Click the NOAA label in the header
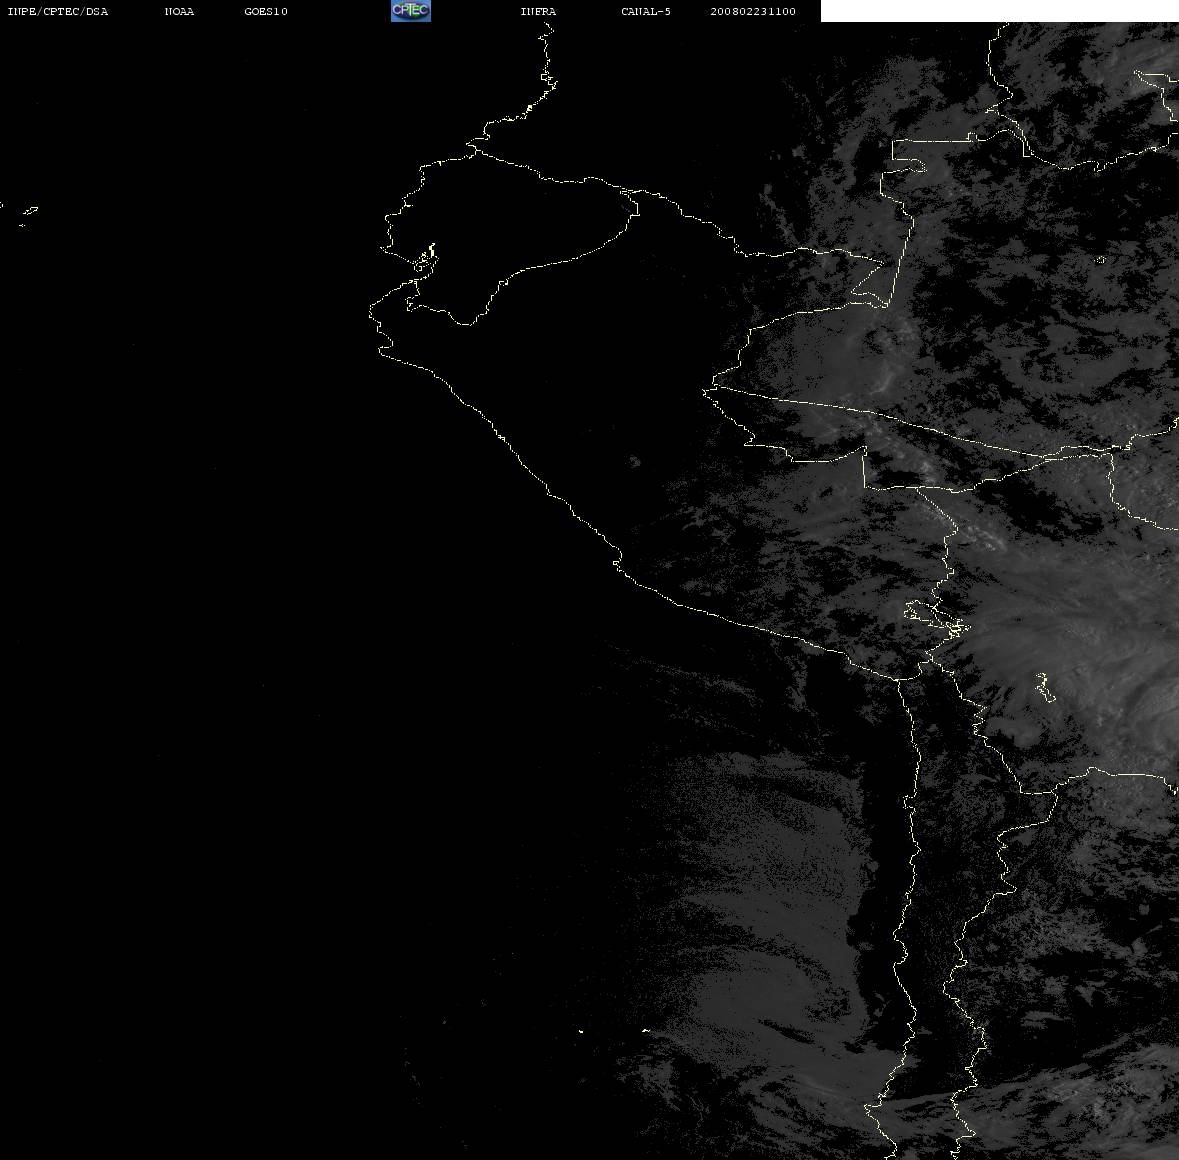This screenshot has height=1160, width=1179. 179,11
